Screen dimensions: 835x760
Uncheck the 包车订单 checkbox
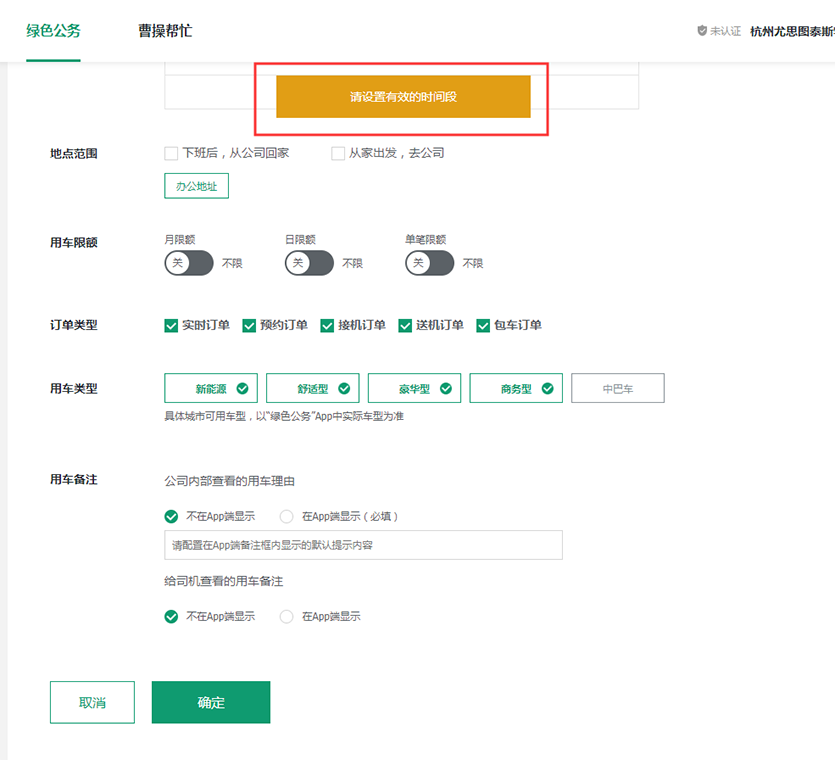coord(483,325)
